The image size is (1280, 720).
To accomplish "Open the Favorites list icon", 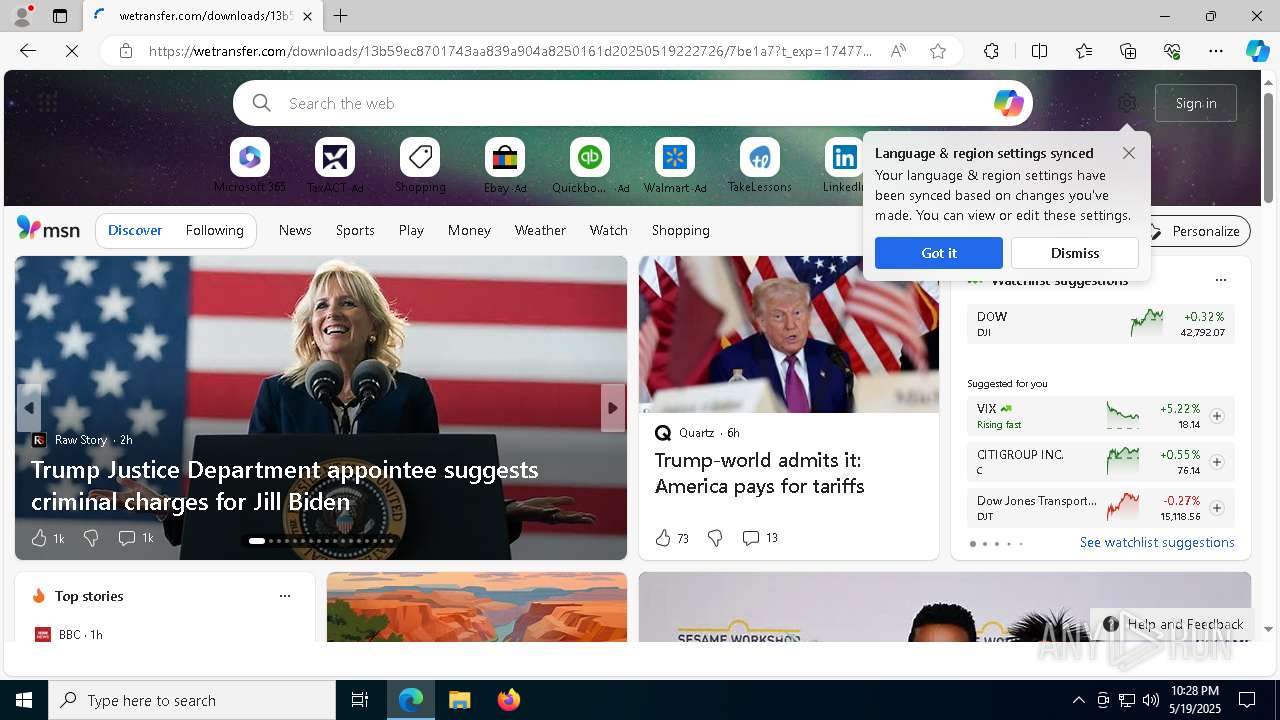I will tap(1084, 51).
